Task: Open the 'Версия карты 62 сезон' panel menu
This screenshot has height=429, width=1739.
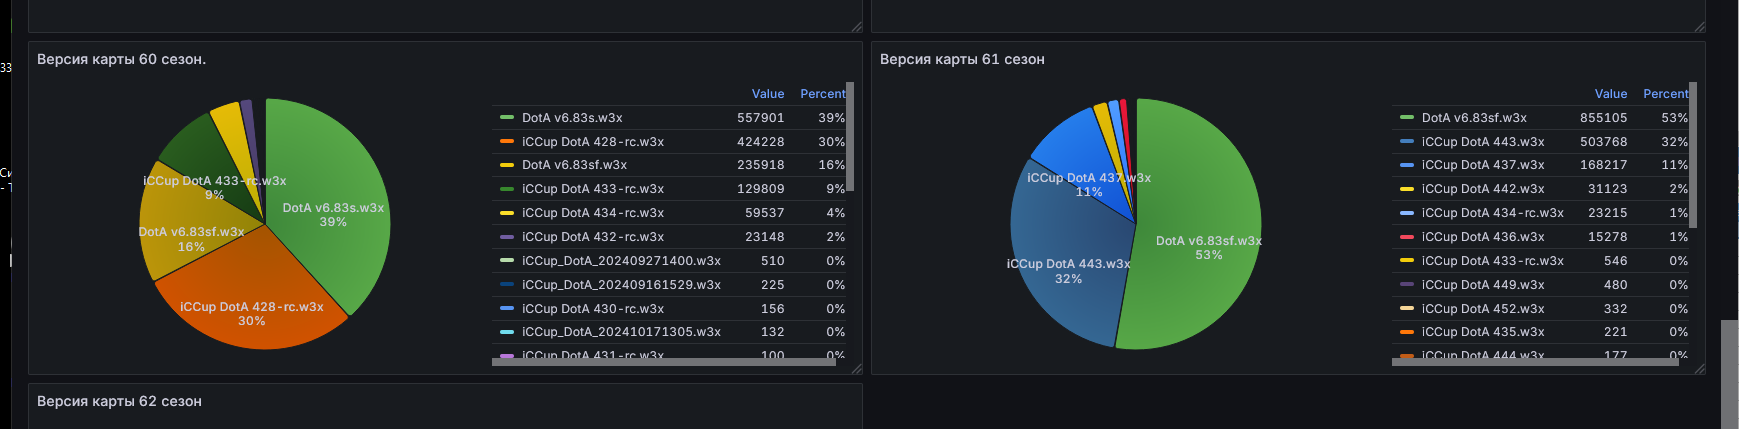Action: pos(119,402)
